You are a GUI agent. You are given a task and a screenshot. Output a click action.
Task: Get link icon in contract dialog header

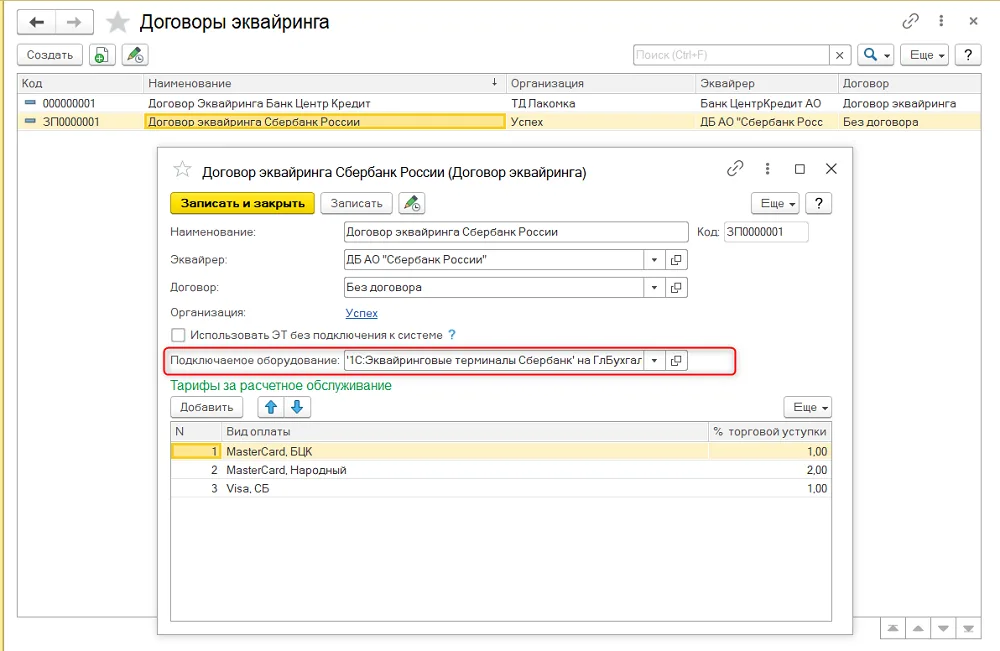coord(735,169)
